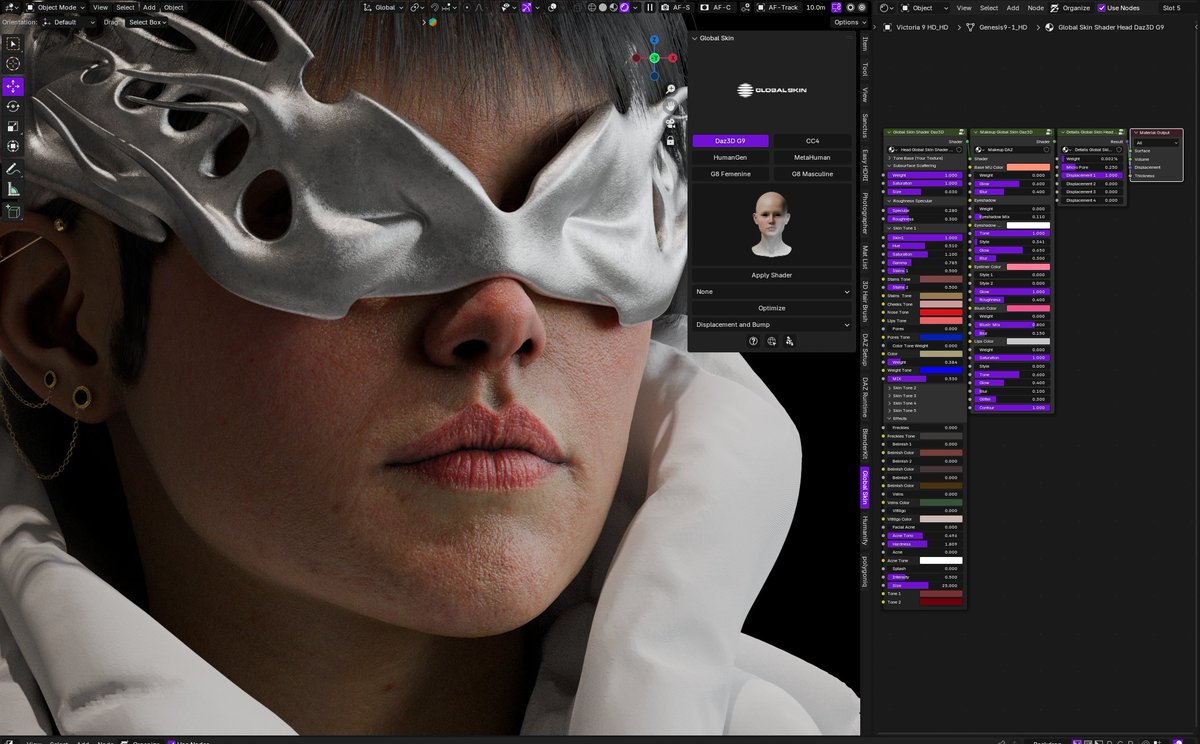Screen dimensions: 1200x744
Task: Open the View menu in the 3D viewport header
Action: tap(100, 7)
